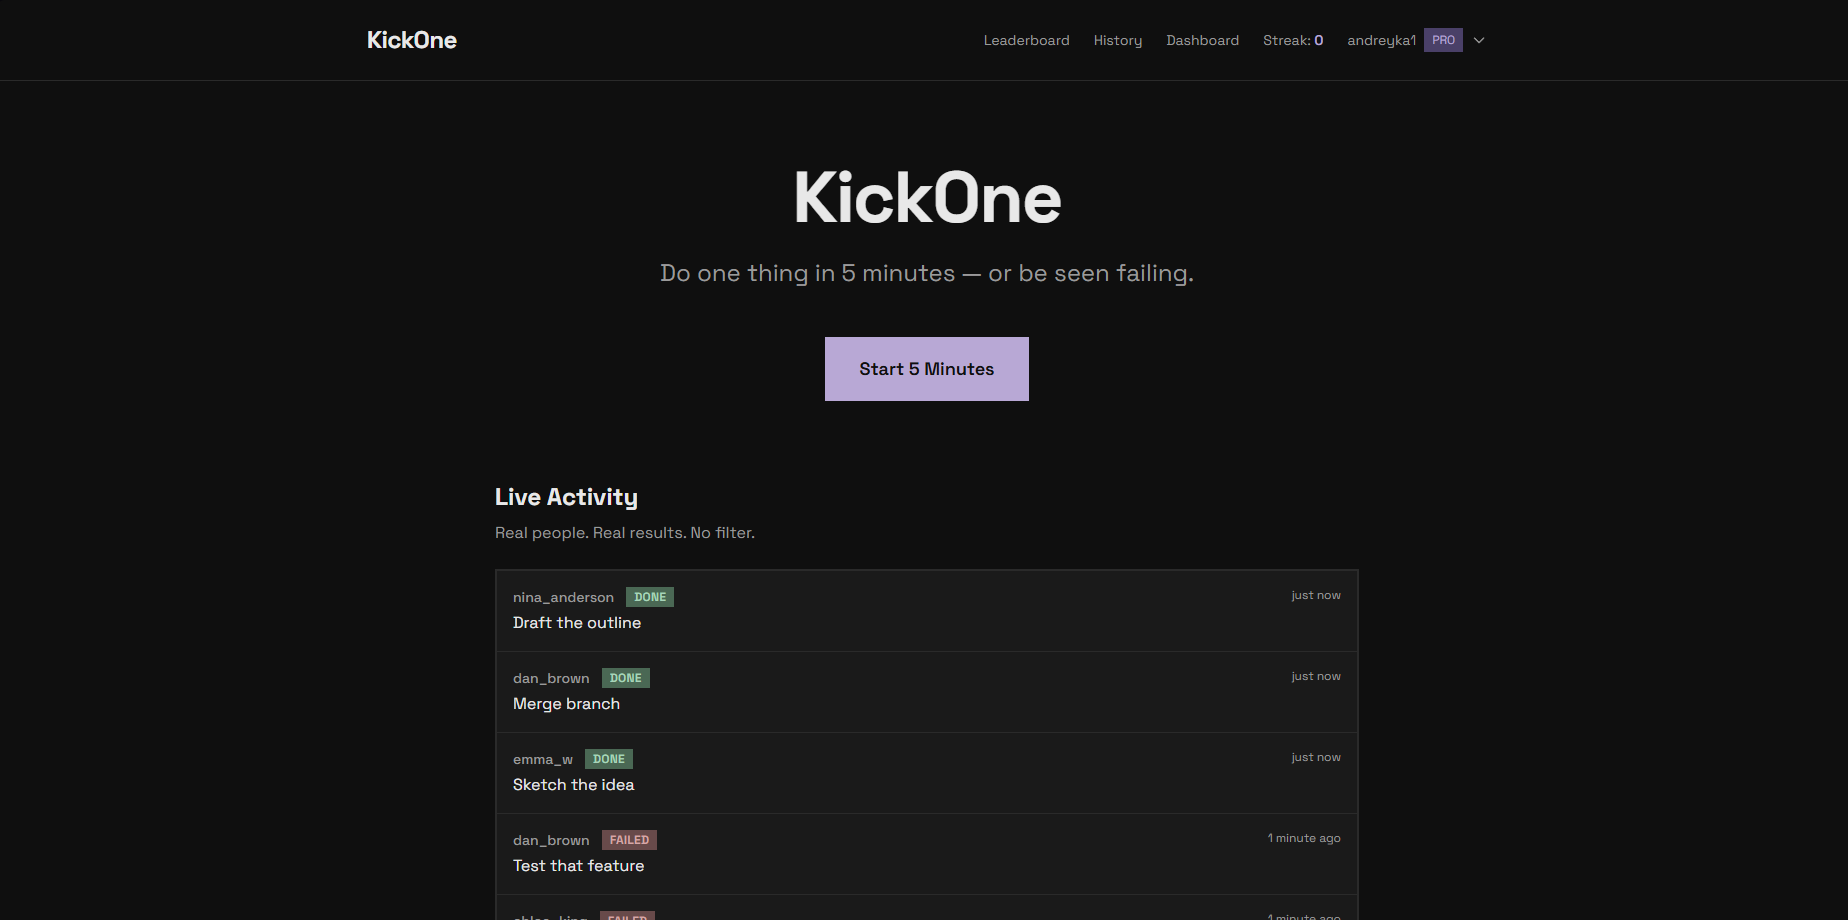Switch to the History page
Screen dimensions: 1848x920
1117,40
